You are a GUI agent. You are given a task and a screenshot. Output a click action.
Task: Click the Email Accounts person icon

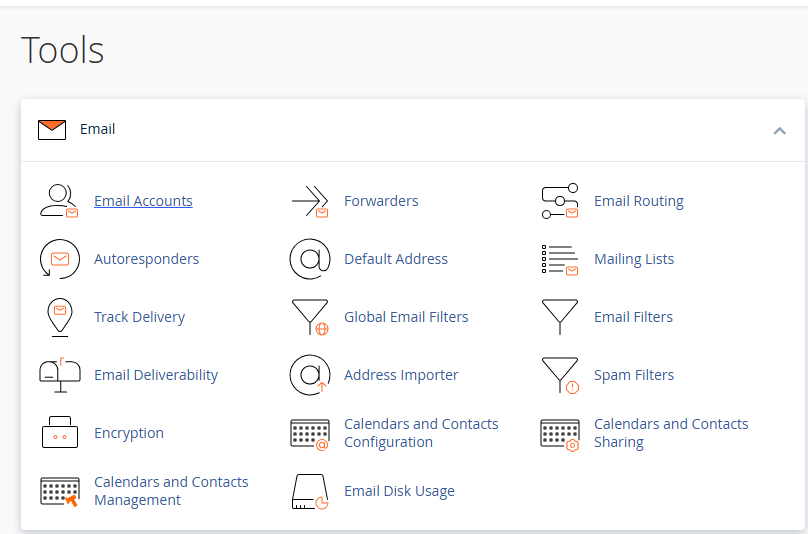(59, 201)
